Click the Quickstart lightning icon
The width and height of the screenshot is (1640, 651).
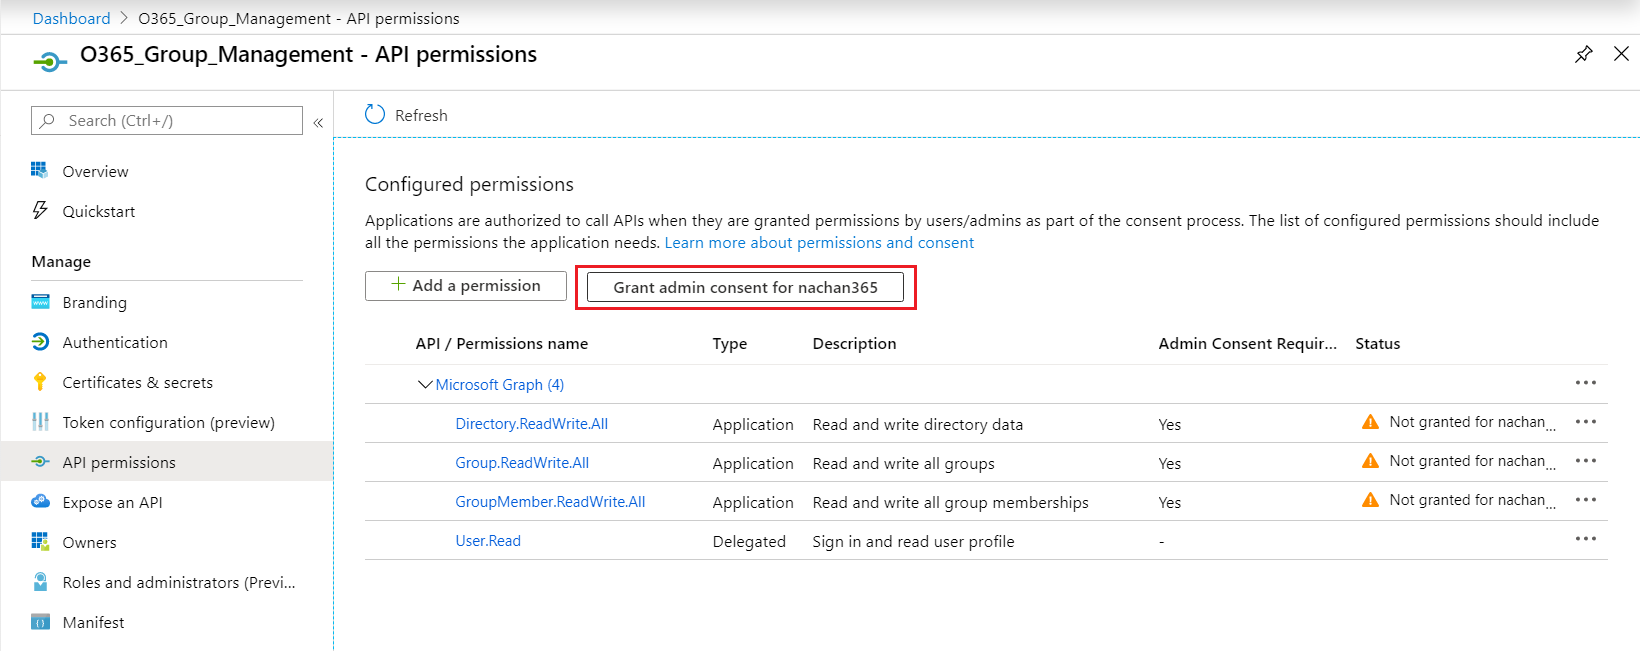coord(40,211)
